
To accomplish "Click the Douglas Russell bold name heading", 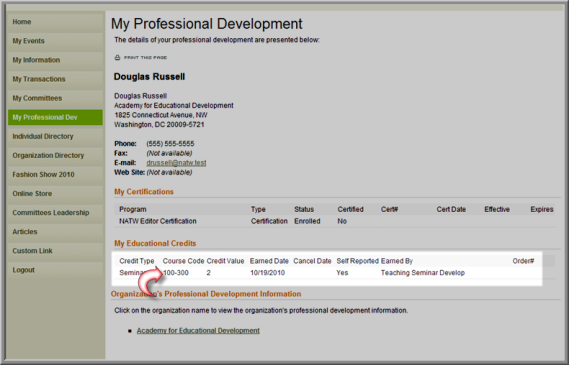I will [149, 77].
